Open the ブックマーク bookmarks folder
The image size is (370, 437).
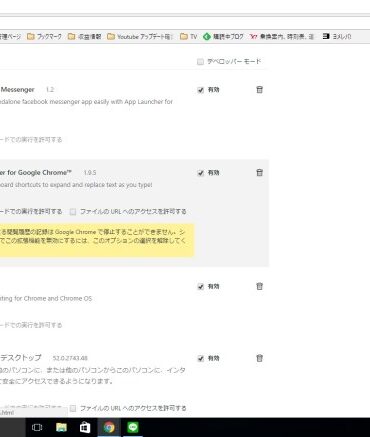[x=44, y=37]
